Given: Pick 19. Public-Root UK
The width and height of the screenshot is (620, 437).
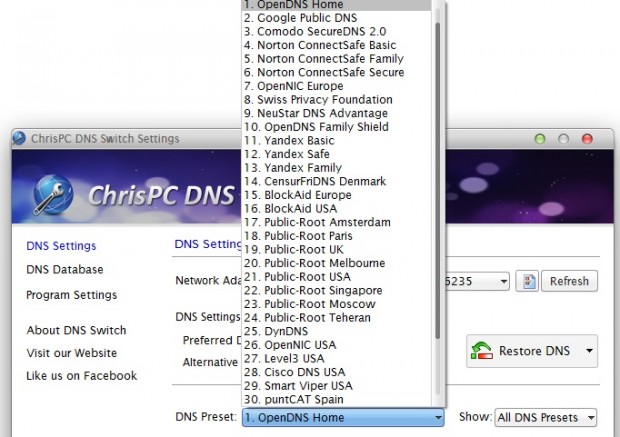Looking at the screenshot, I should pyautogui.click(x=336, y=250).
